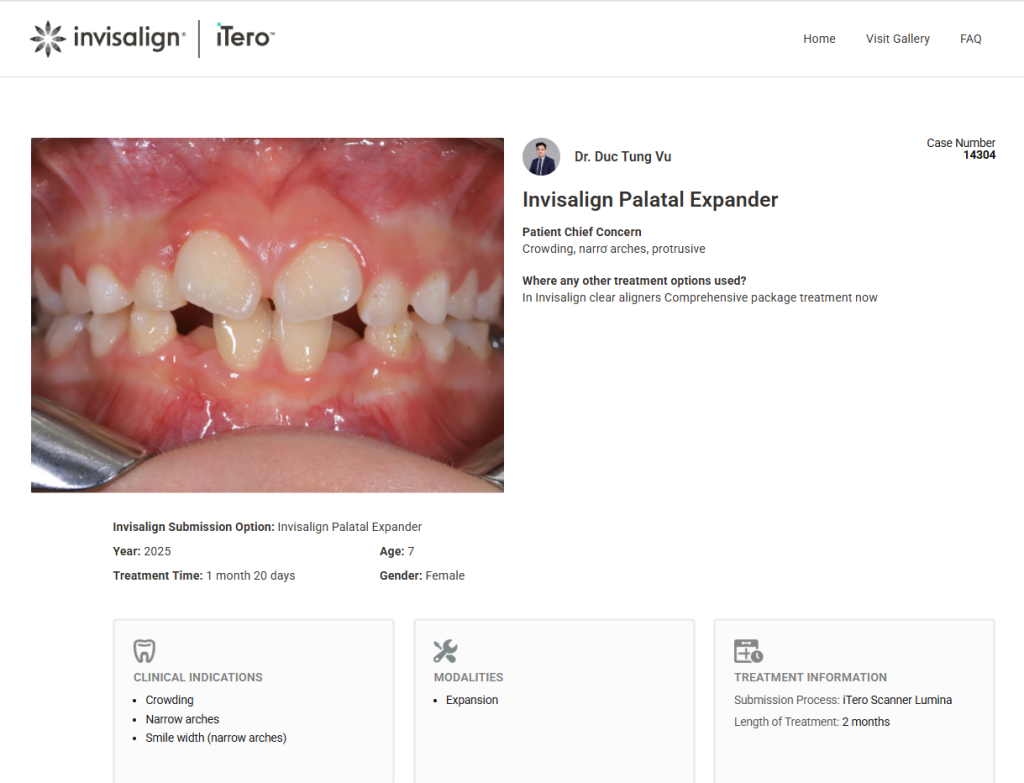Click the Treatment Information card title
The width and height of the screenshot is (1024, 783).
pos(810,677)
